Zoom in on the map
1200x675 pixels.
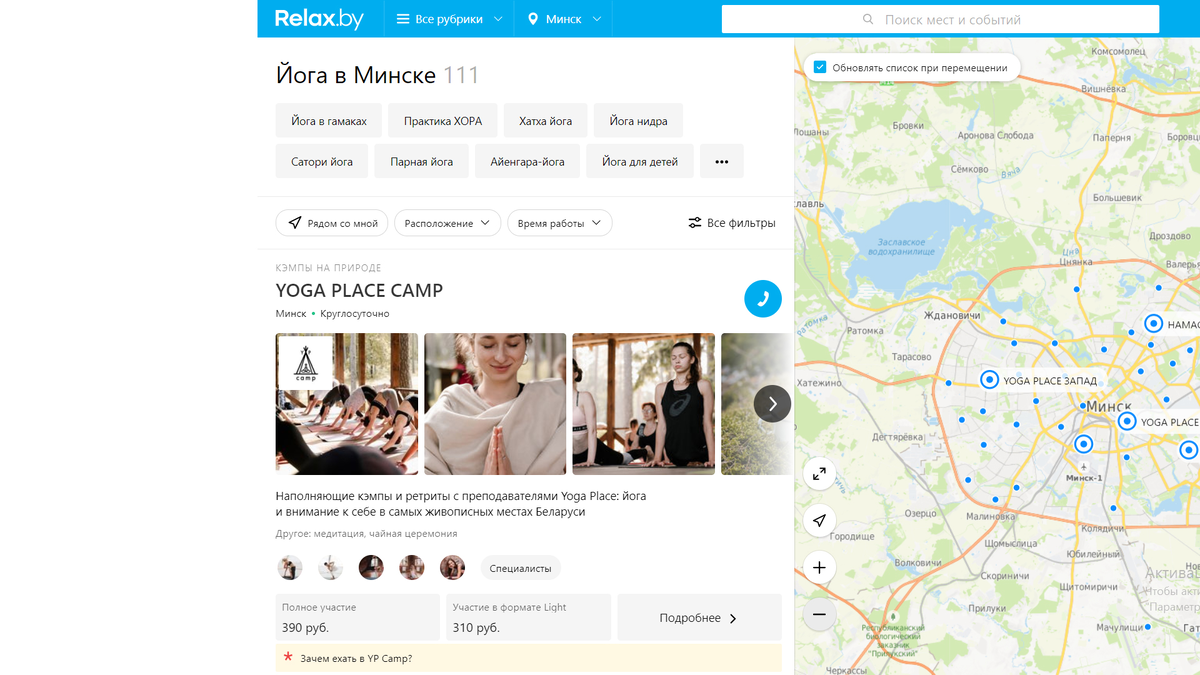click(819, 567)
